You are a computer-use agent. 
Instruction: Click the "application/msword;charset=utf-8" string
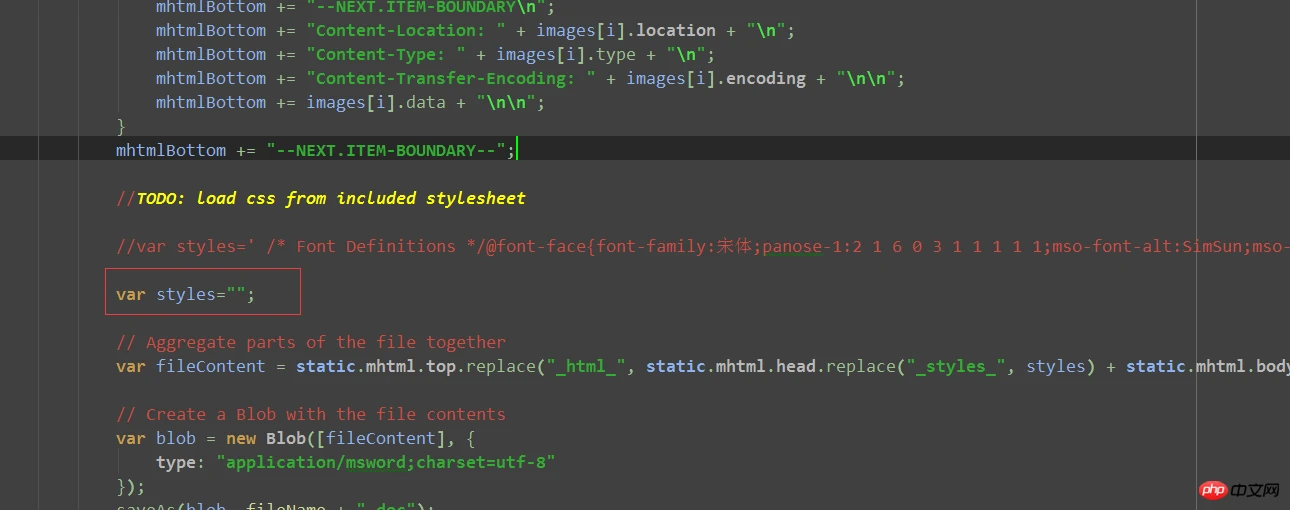pos(386,462)
